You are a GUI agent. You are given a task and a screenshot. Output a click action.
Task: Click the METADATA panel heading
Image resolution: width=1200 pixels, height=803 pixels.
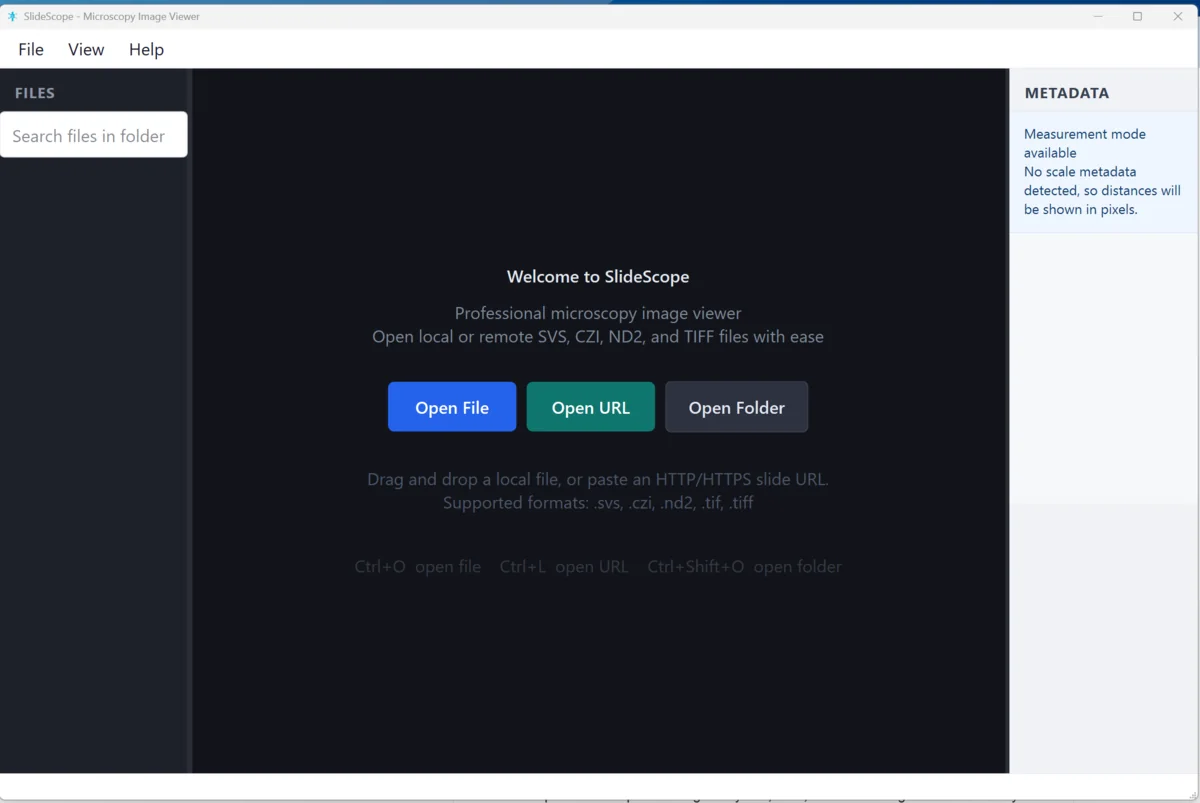tap(1067, 93)
